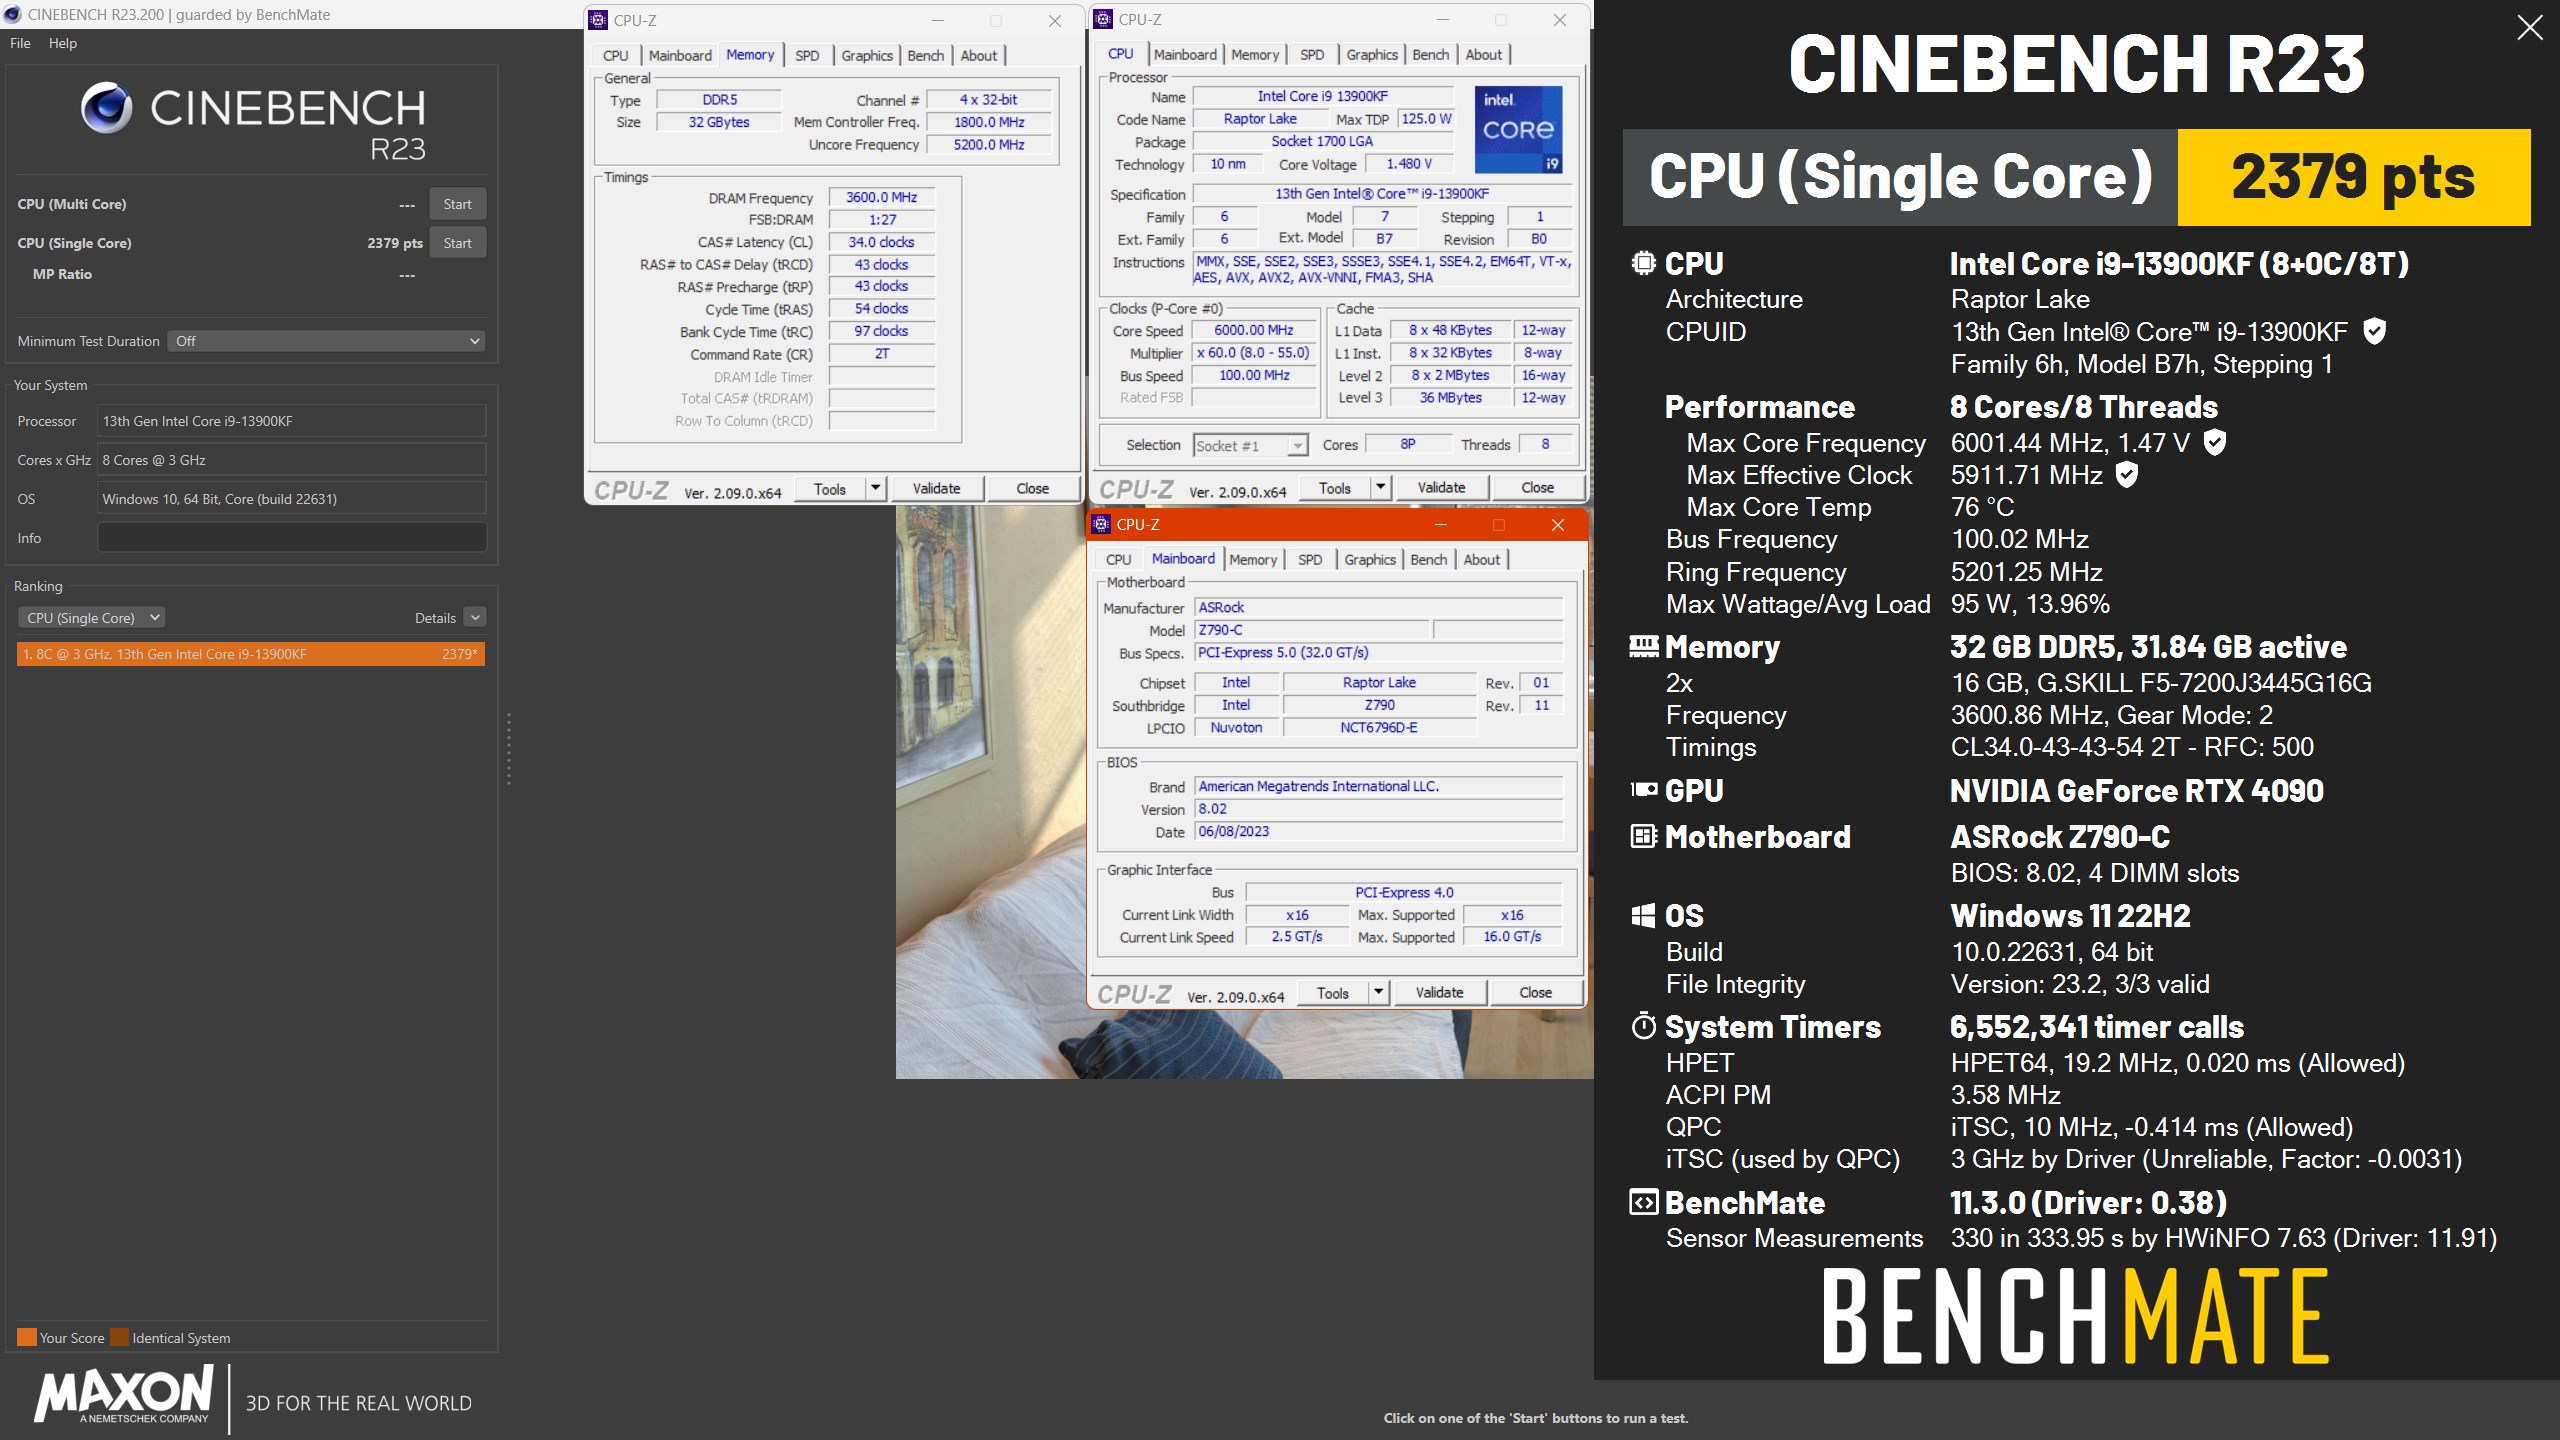This screenshot has height=1440, width=2560.
Task: Open the File menu in Cinebench
Action: click(x=20, y=43)
